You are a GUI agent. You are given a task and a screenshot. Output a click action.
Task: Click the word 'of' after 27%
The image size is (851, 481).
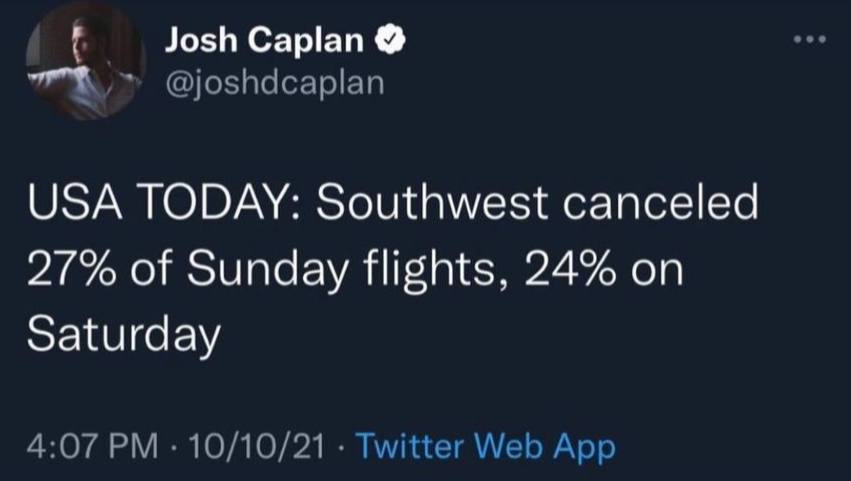click(x=151, y=268)
